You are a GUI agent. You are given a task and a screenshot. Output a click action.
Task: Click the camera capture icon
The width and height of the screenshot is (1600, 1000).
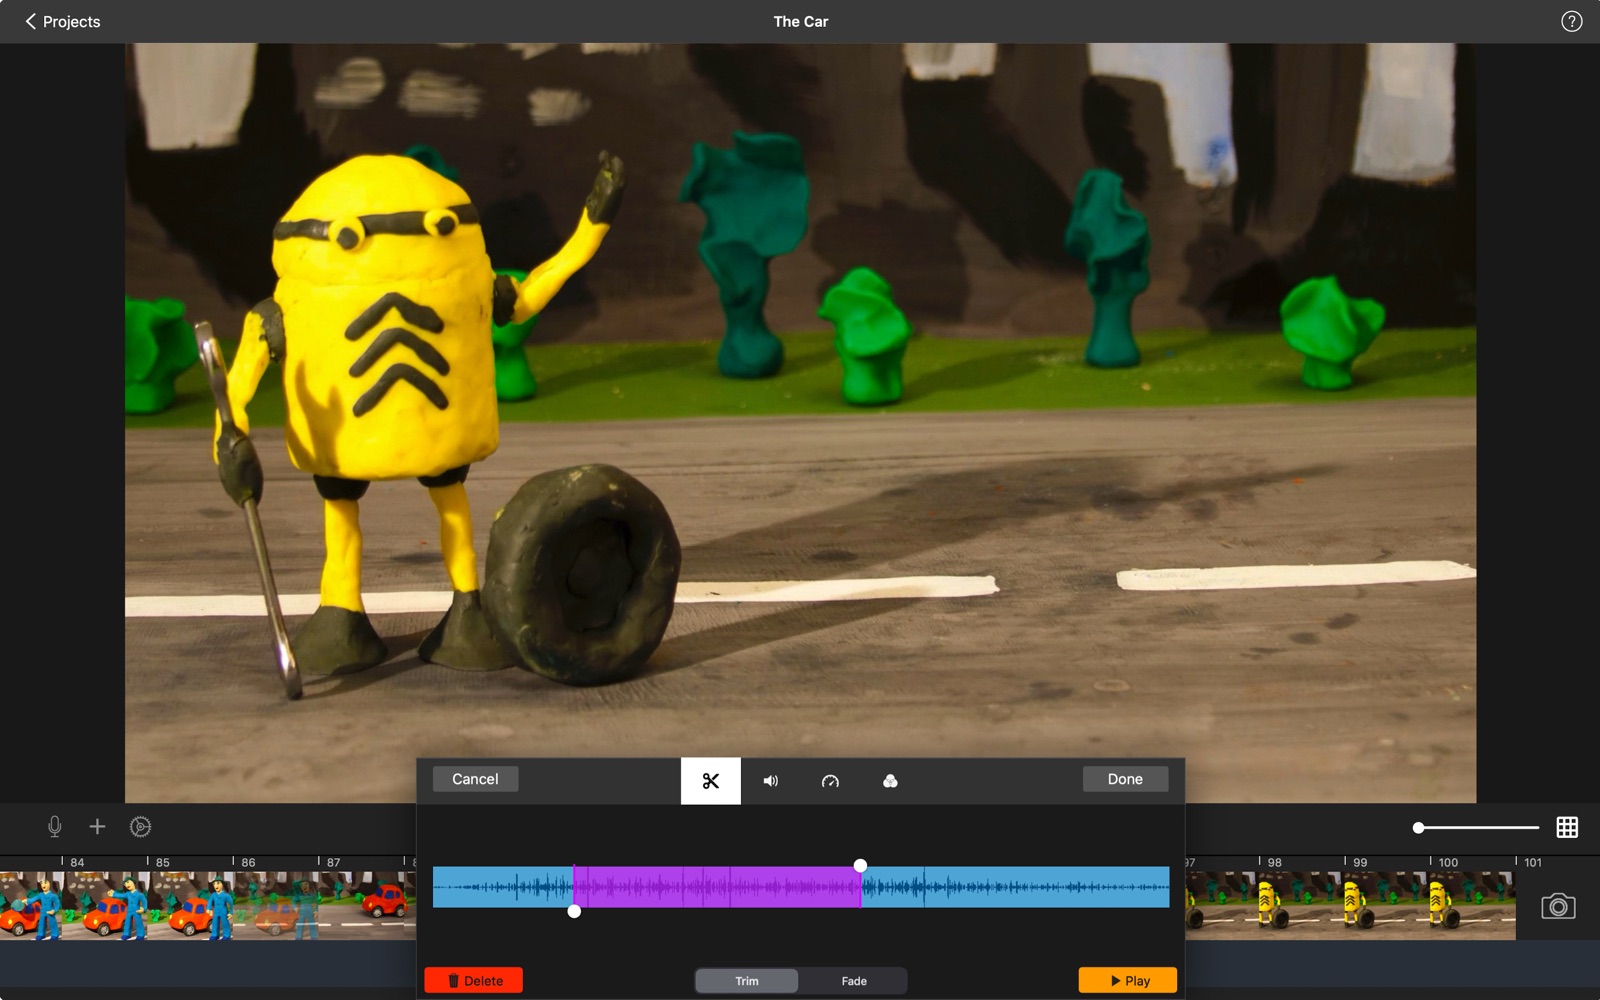click(x=1558, y=907)
